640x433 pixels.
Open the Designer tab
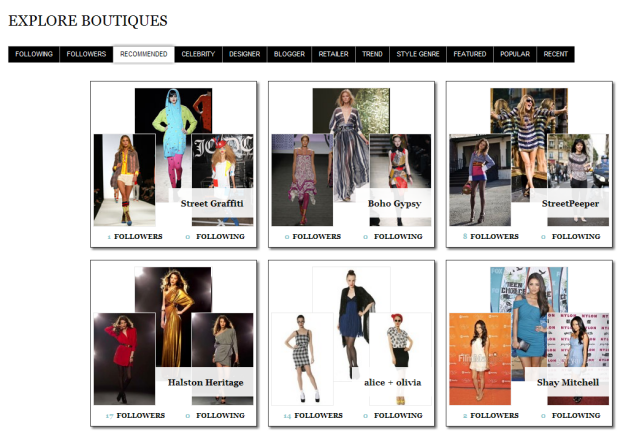tap(245, 54)
